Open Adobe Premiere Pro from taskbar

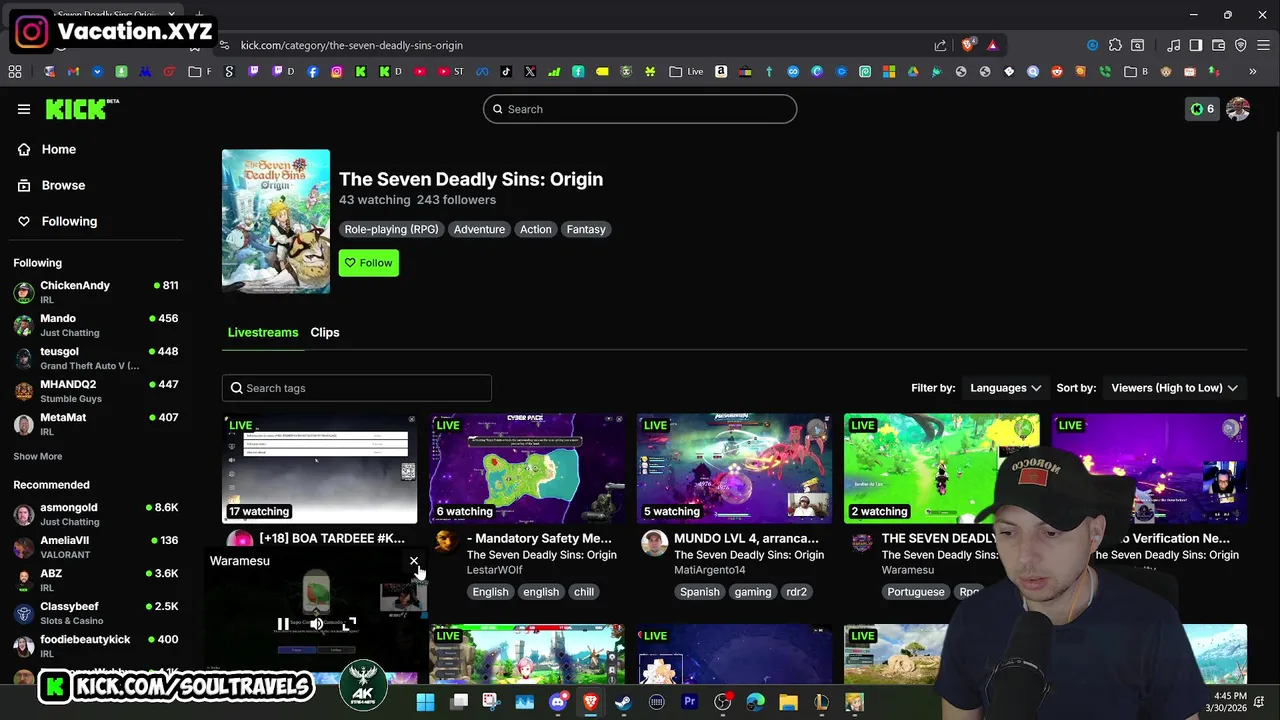[689, 702]
